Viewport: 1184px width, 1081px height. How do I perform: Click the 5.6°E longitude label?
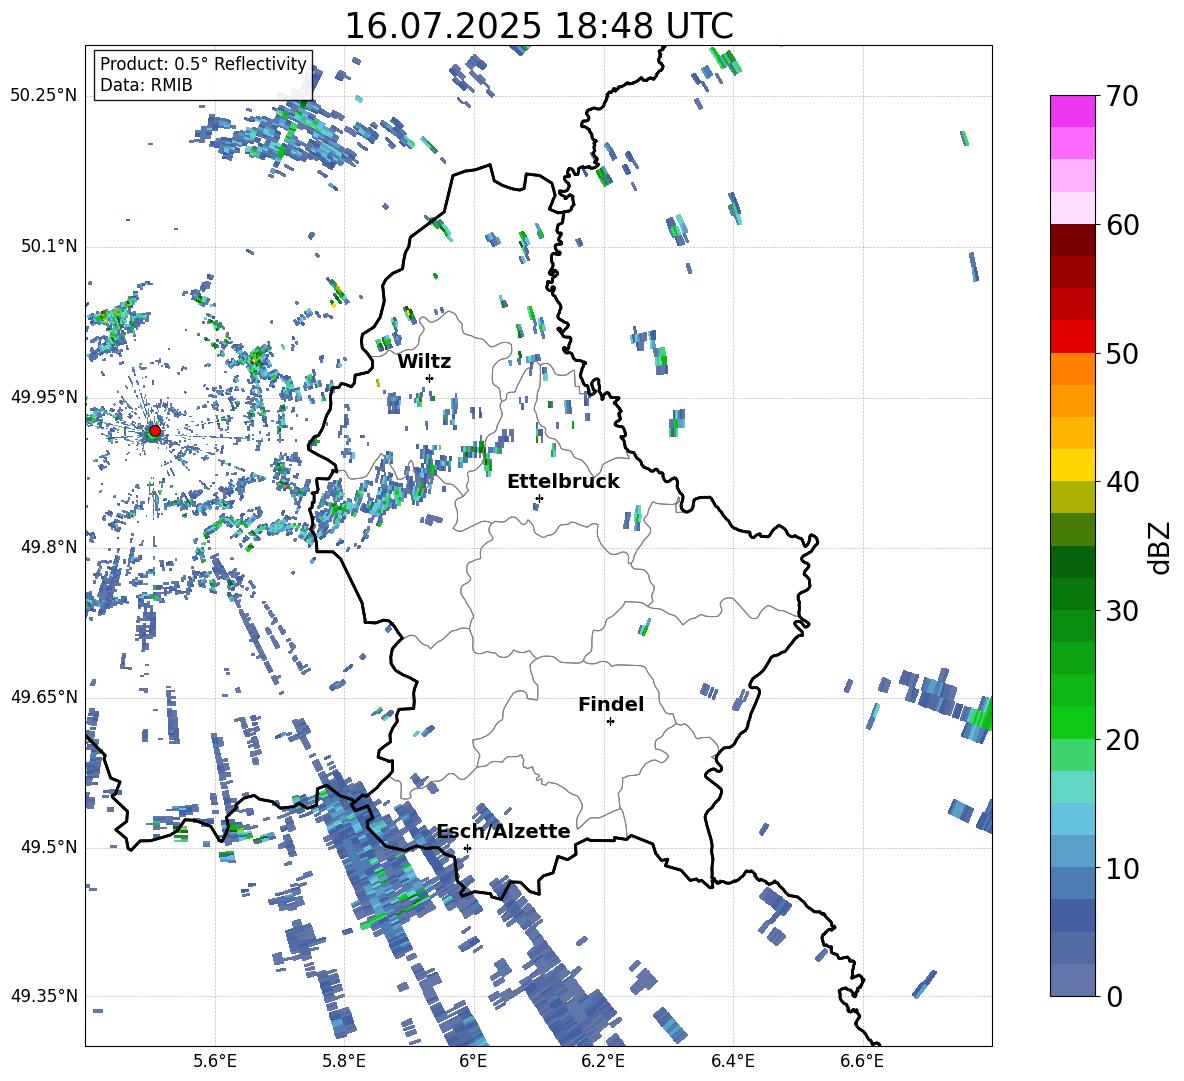pos(215,1061)
